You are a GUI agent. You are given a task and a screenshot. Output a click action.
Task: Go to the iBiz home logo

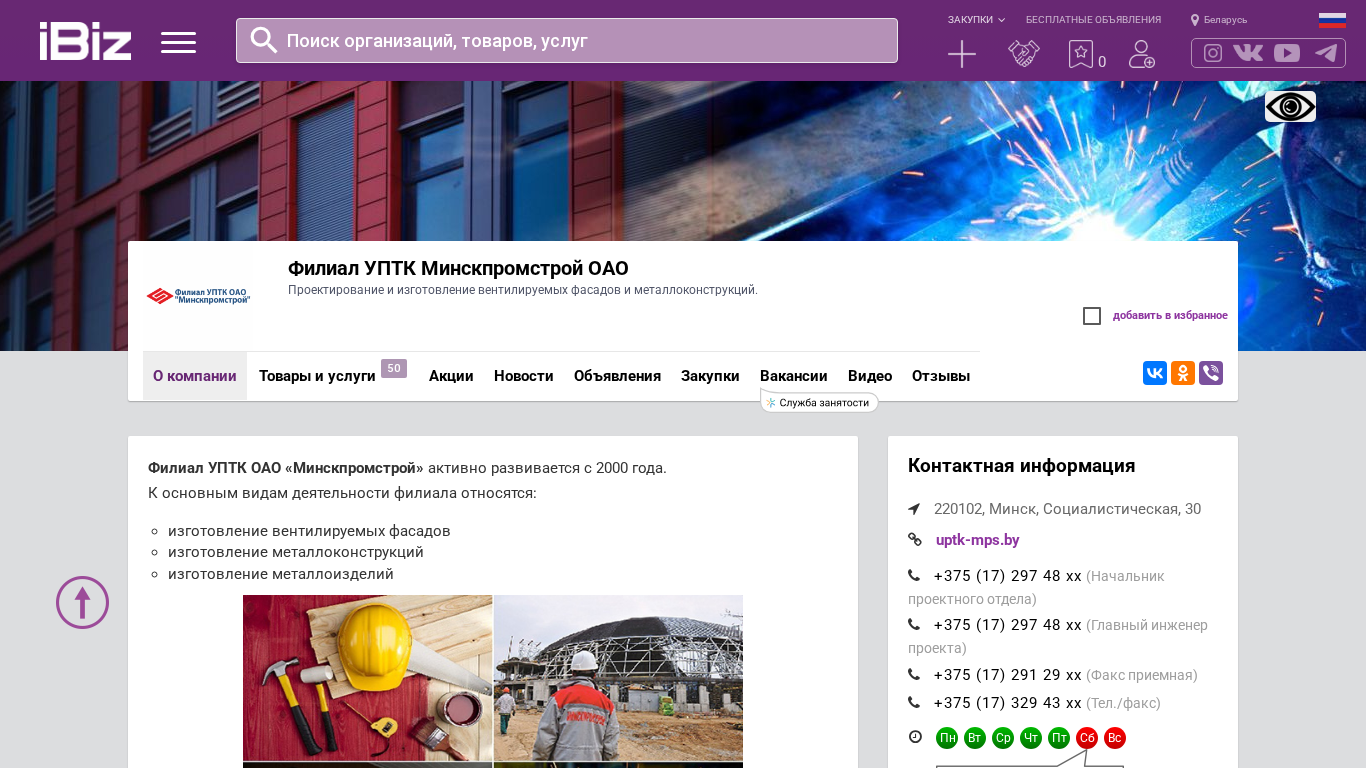pyautogui.click(x=85, y=41)
